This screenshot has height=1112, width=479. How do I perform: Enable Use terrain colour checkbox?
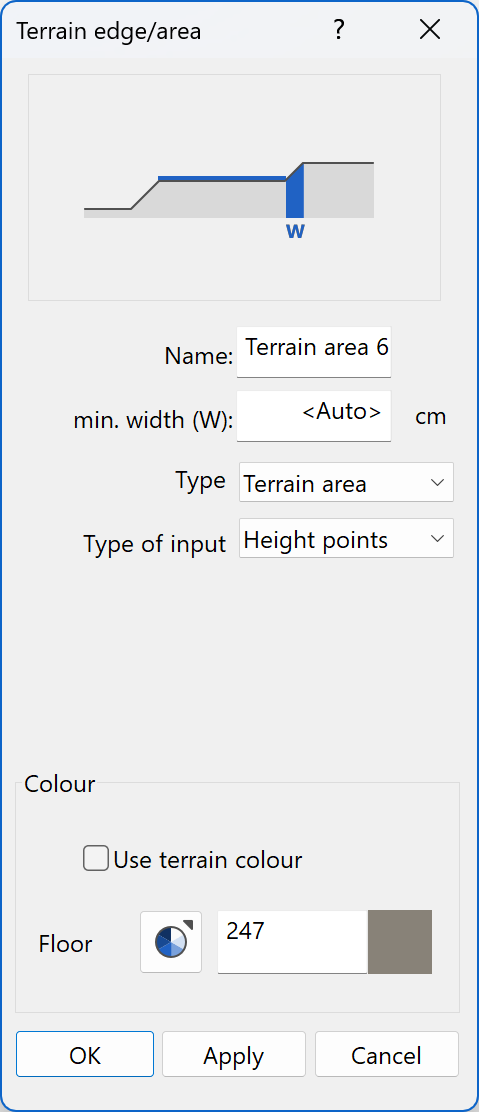coord(96,858)
